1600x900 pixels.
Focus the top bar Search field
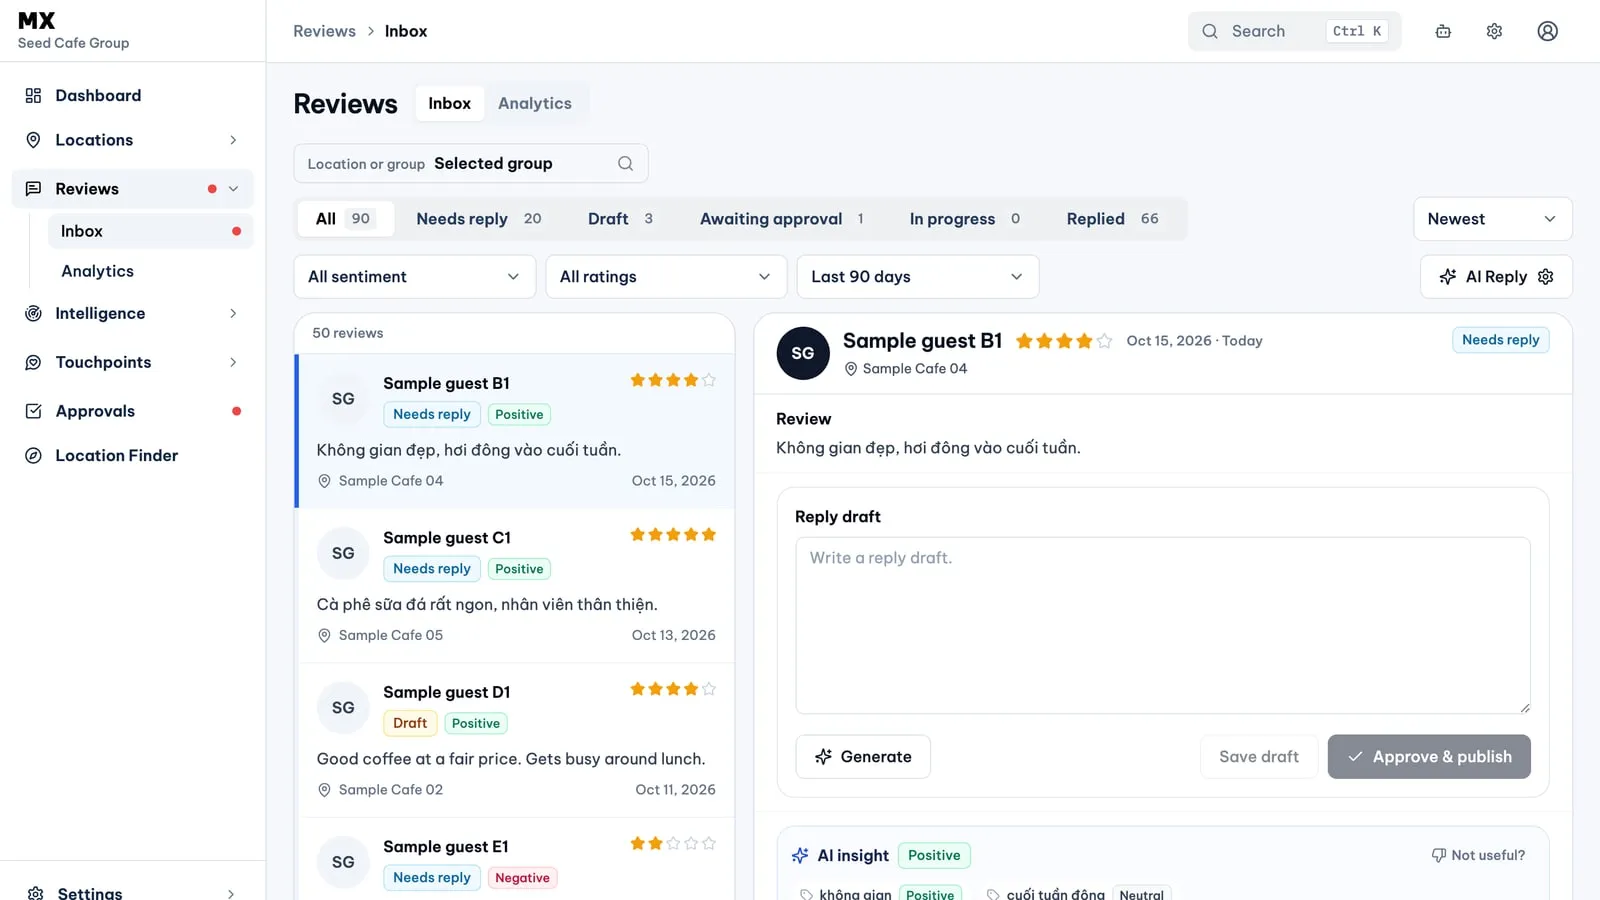[1294, 31]
